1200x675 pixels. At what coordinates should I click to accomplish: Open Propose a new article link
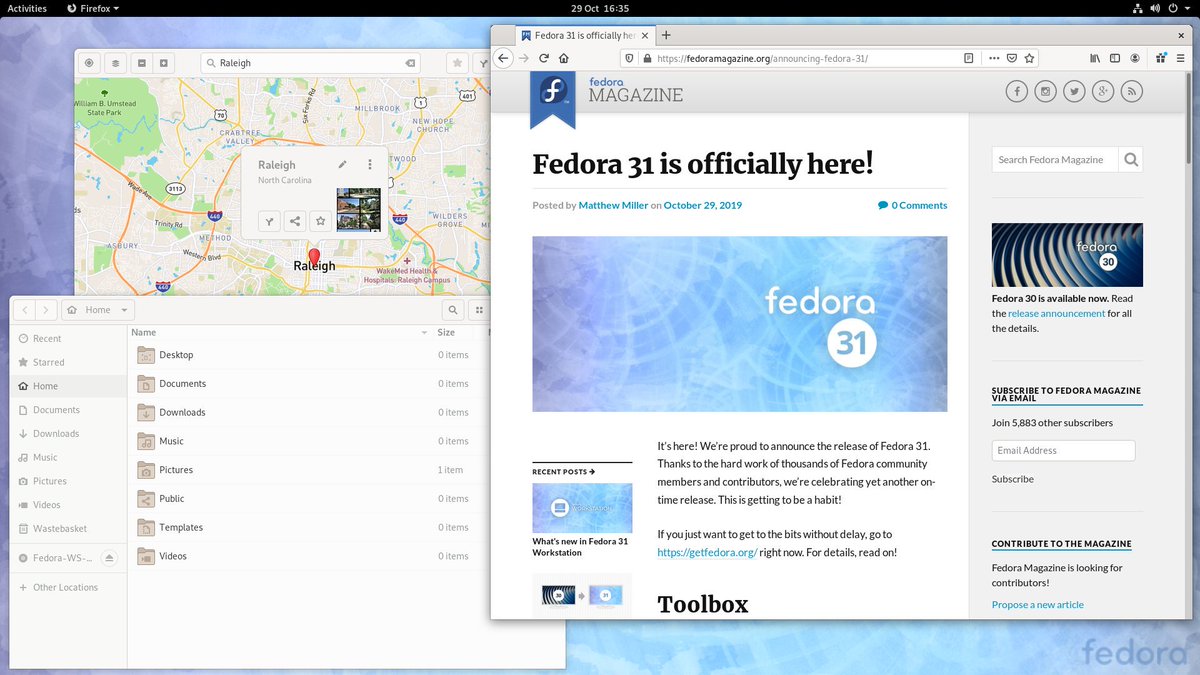[x=1038, y=604]
